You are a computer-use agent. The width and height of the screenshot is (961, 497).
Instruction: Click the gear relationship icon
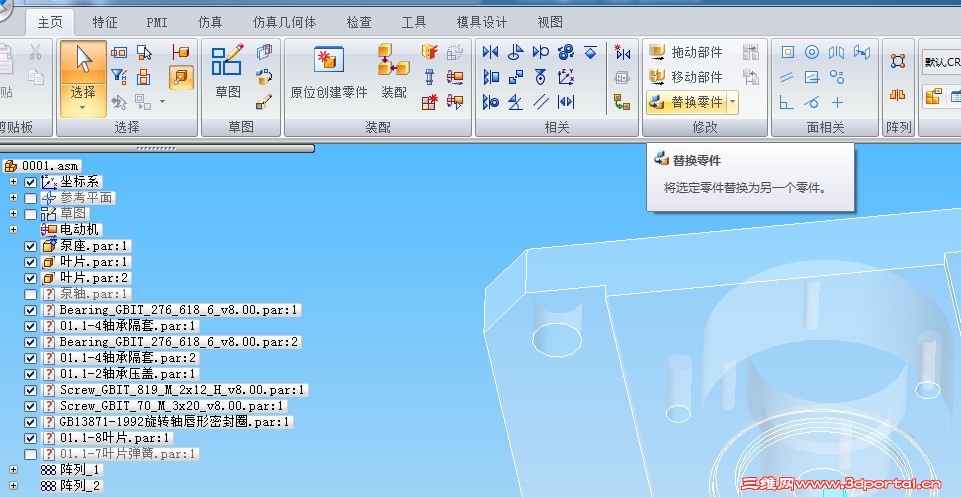pyautogui.click(x=566, y=52)
